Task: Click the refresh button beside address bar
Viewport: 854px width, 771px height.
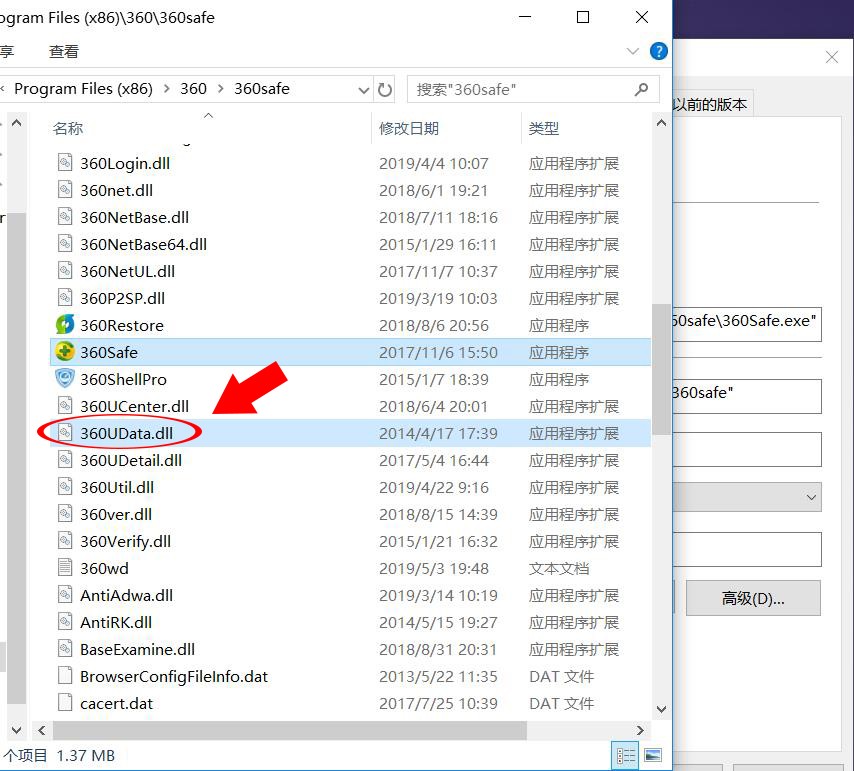Action: [x=385, y=89]
